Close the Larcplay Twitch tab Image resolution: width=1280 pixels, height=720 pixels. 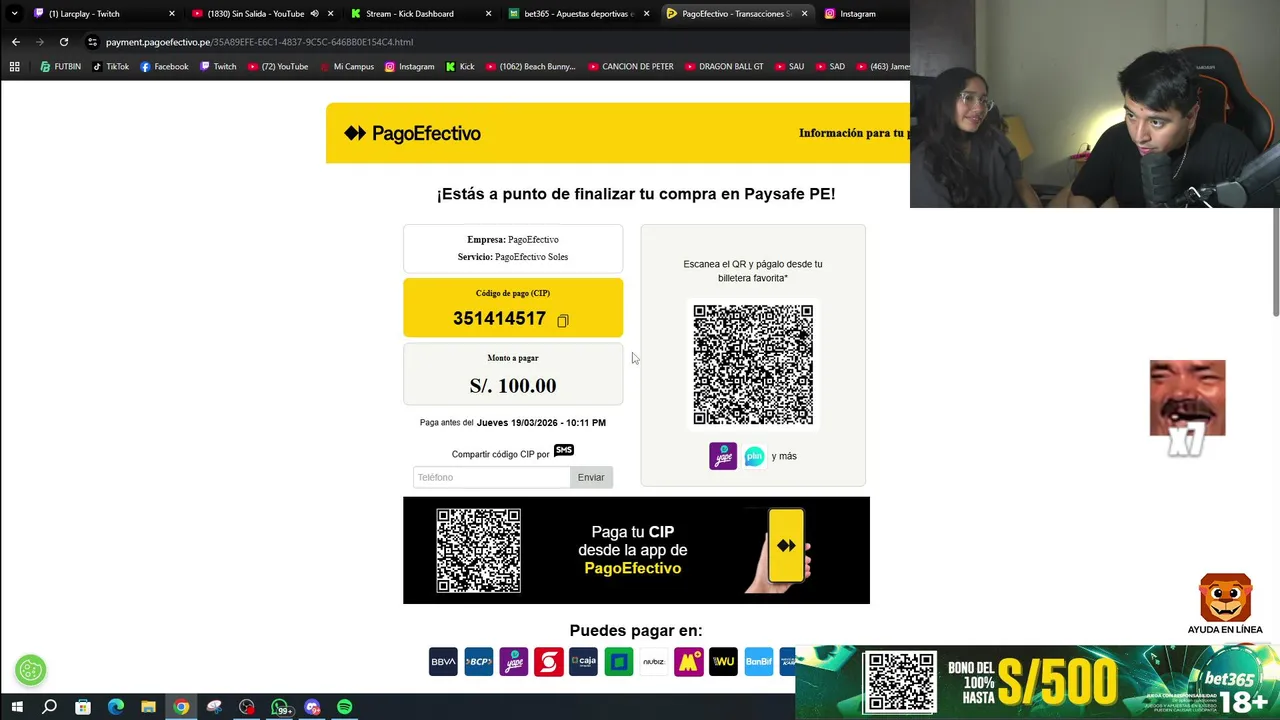point(172,14)
